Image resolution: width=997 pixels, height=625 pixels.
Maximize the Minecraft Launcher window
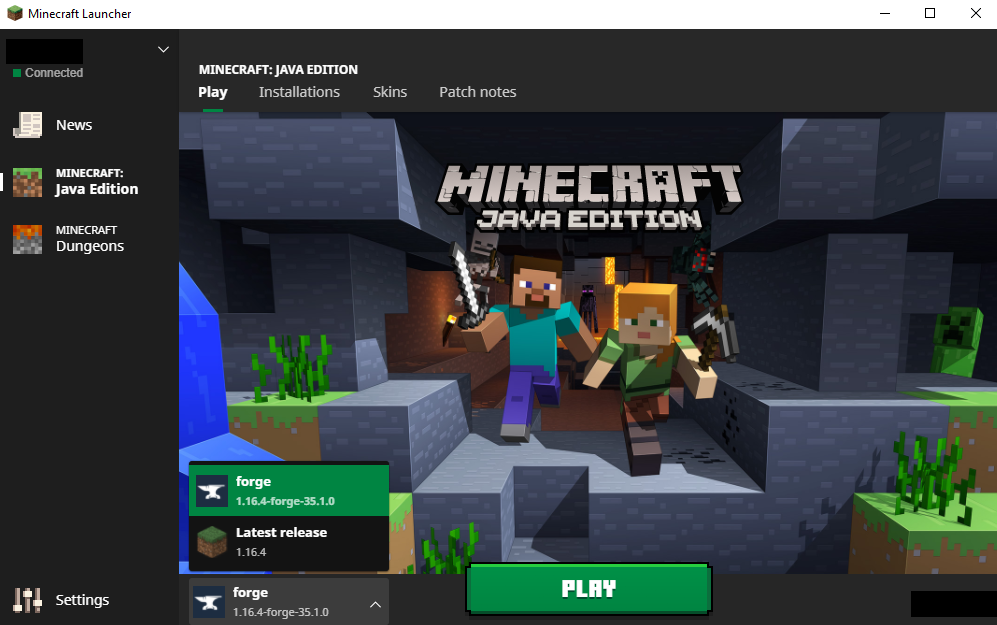click(x=930, y=13)
